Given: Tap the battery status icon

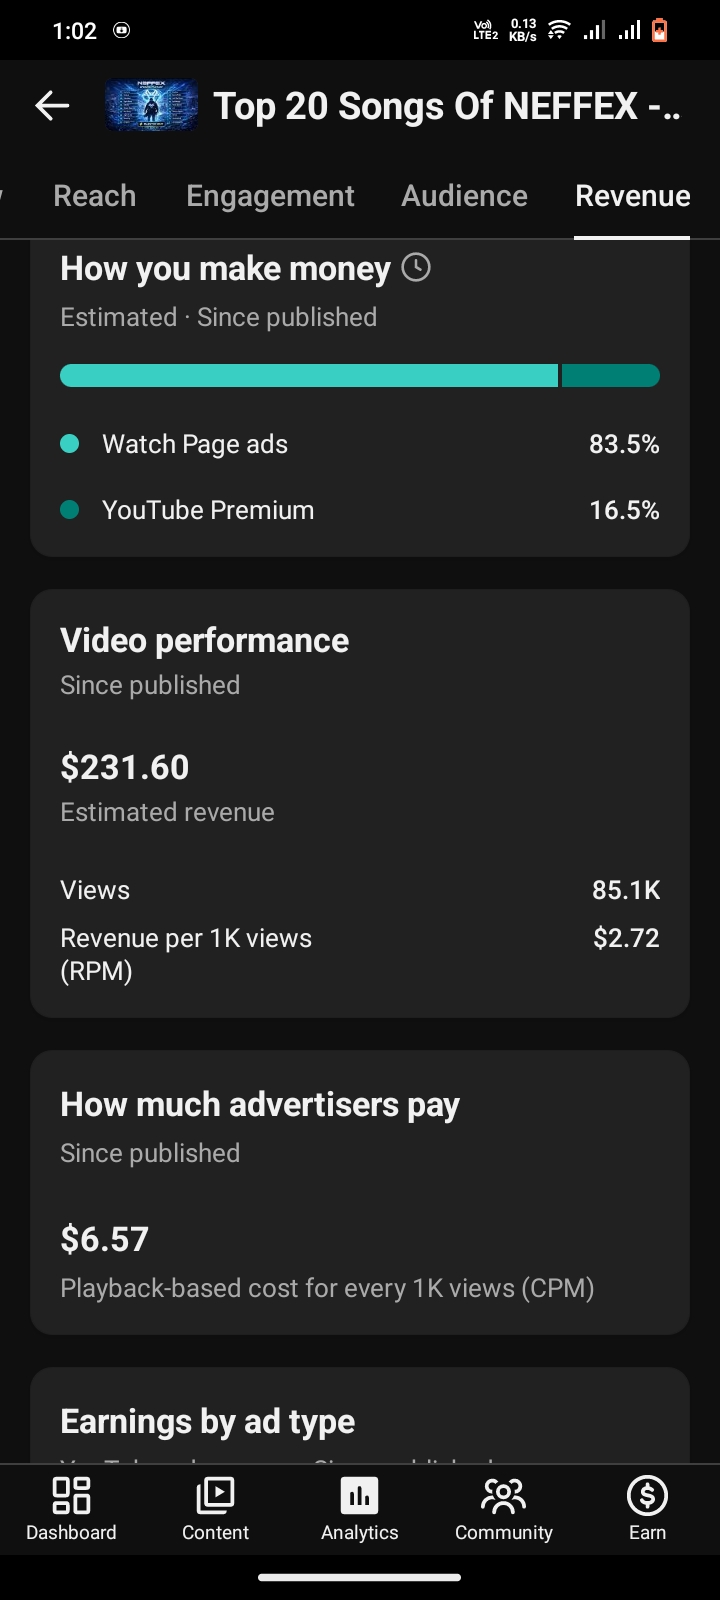Looking at the screenshot, I should 659,30.
